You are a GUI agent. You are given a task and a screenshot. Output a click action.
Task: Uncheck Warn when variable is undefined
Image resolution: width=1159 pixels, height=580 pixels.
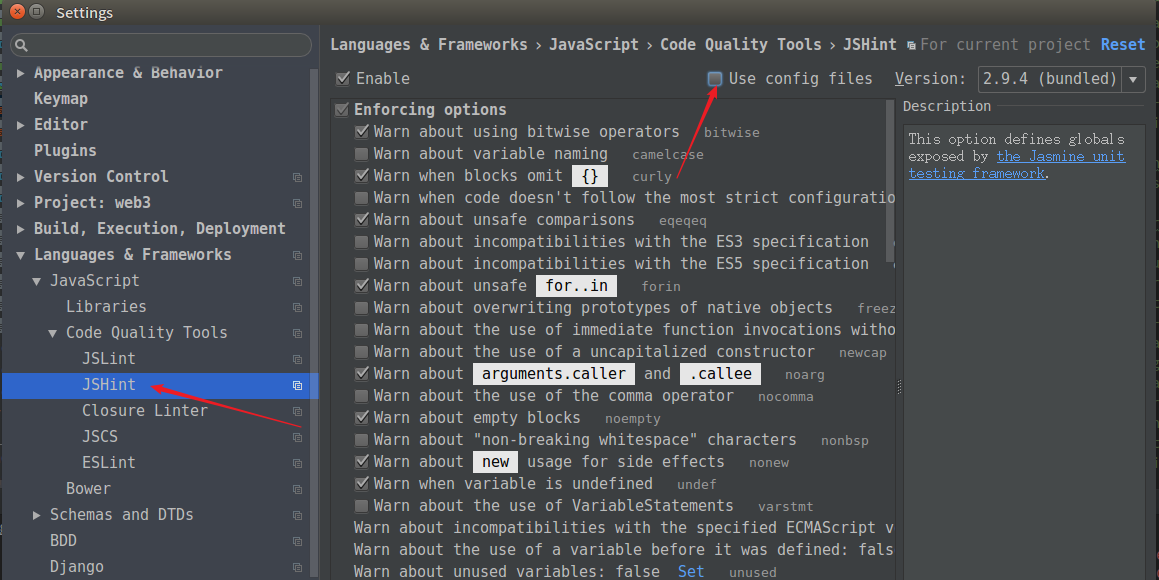[361, 483]
